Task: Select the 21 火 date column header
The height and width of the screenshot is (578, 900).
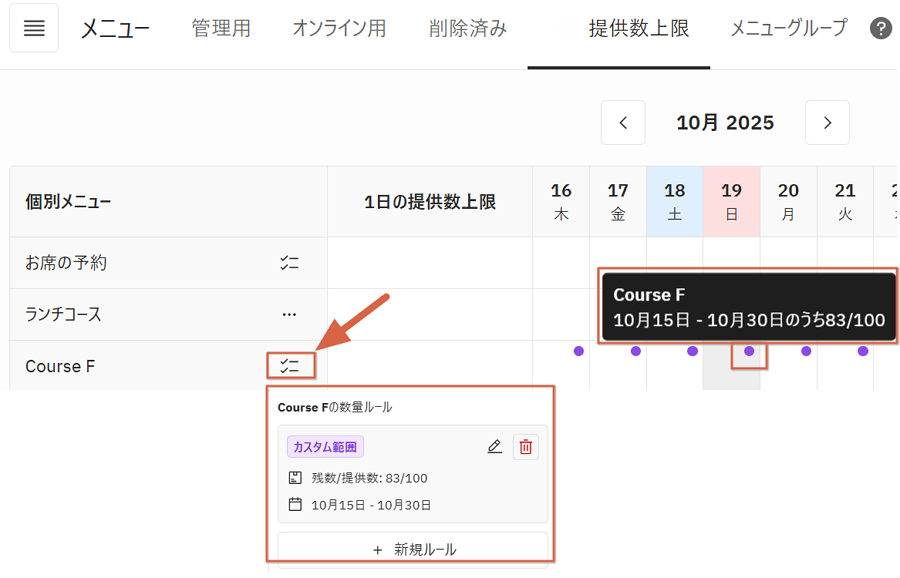Action: [x=845, y=202]
